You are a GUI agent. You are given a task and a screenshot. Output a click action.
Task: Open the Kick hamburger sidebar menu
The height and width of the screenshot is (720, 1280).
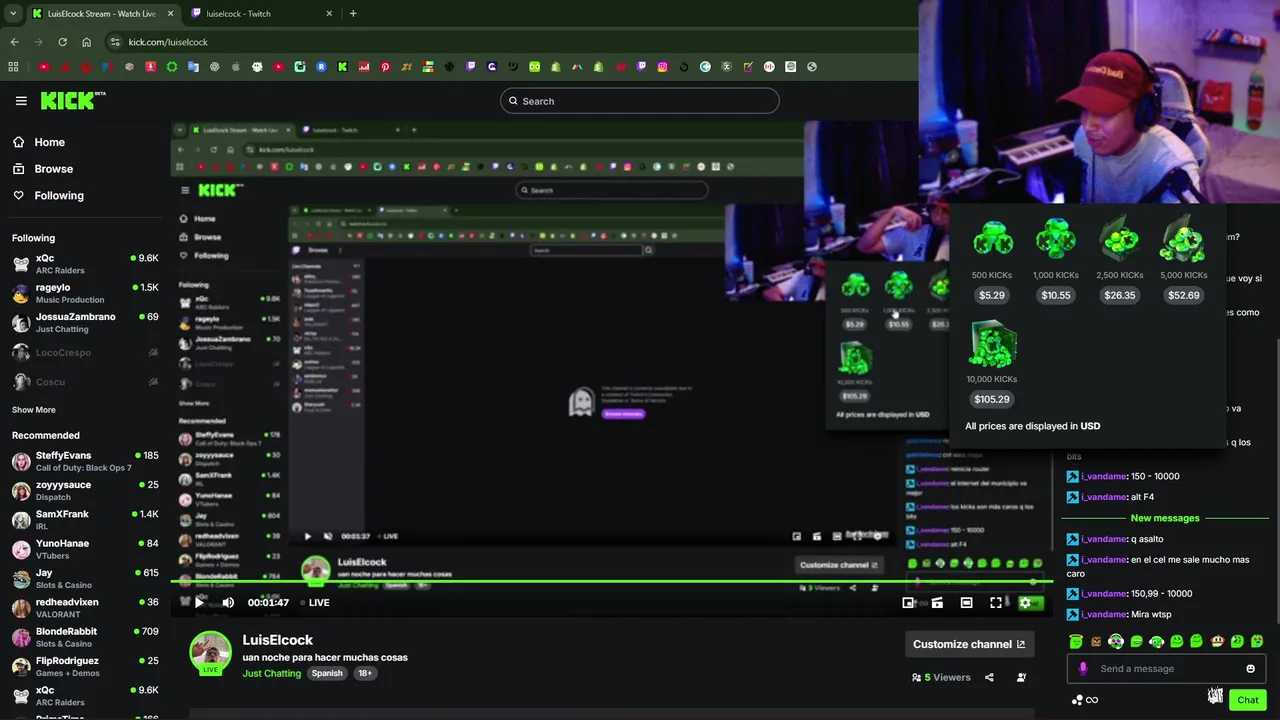21,101
